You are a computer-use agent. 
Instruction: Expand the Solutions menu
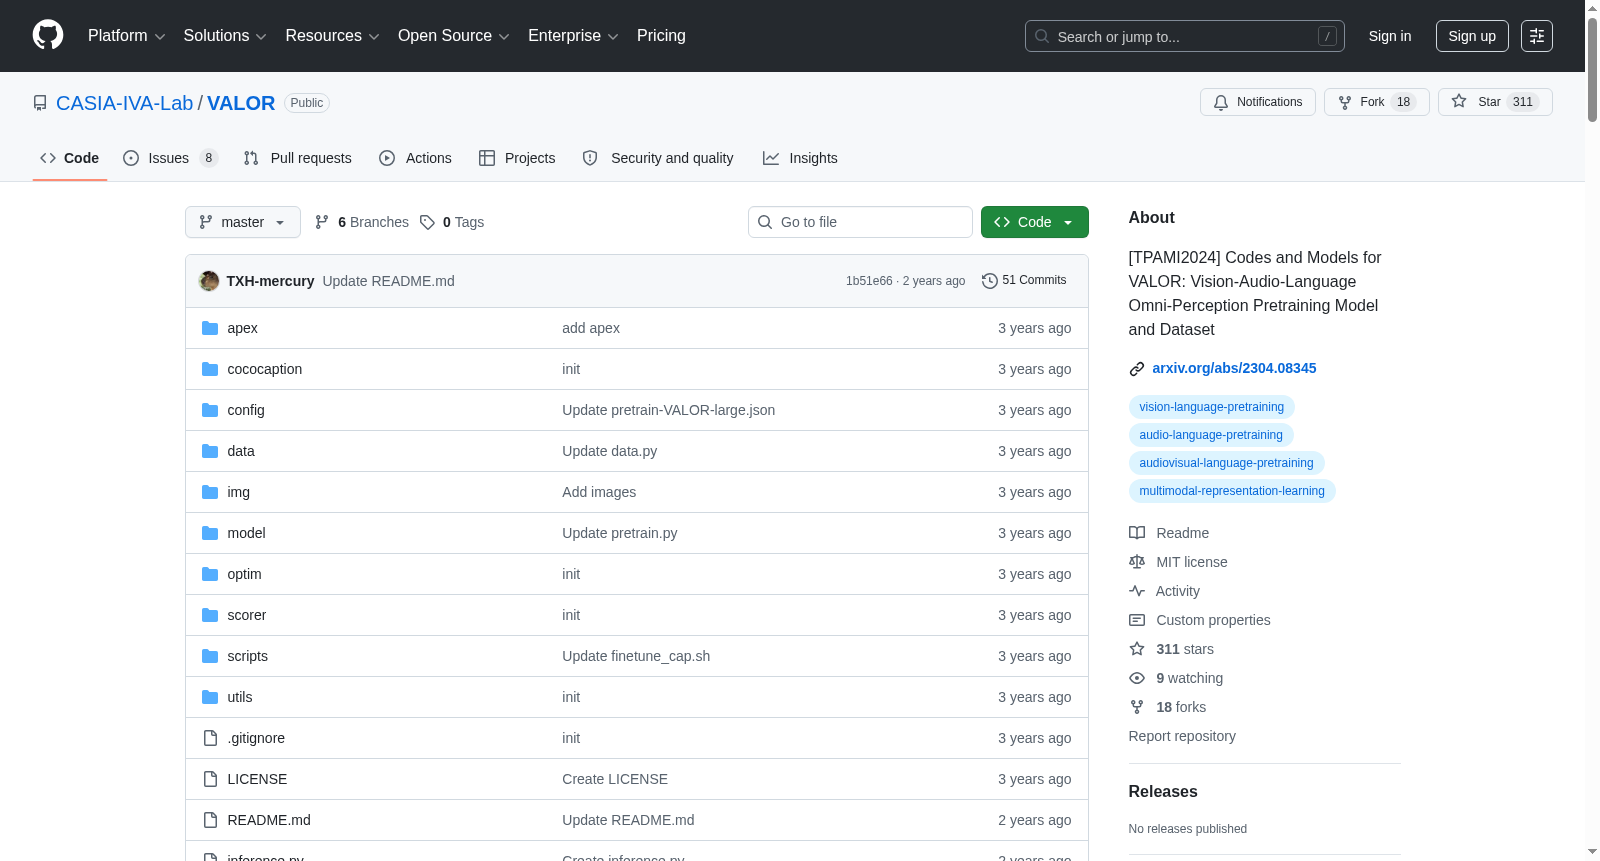[225, 36]
